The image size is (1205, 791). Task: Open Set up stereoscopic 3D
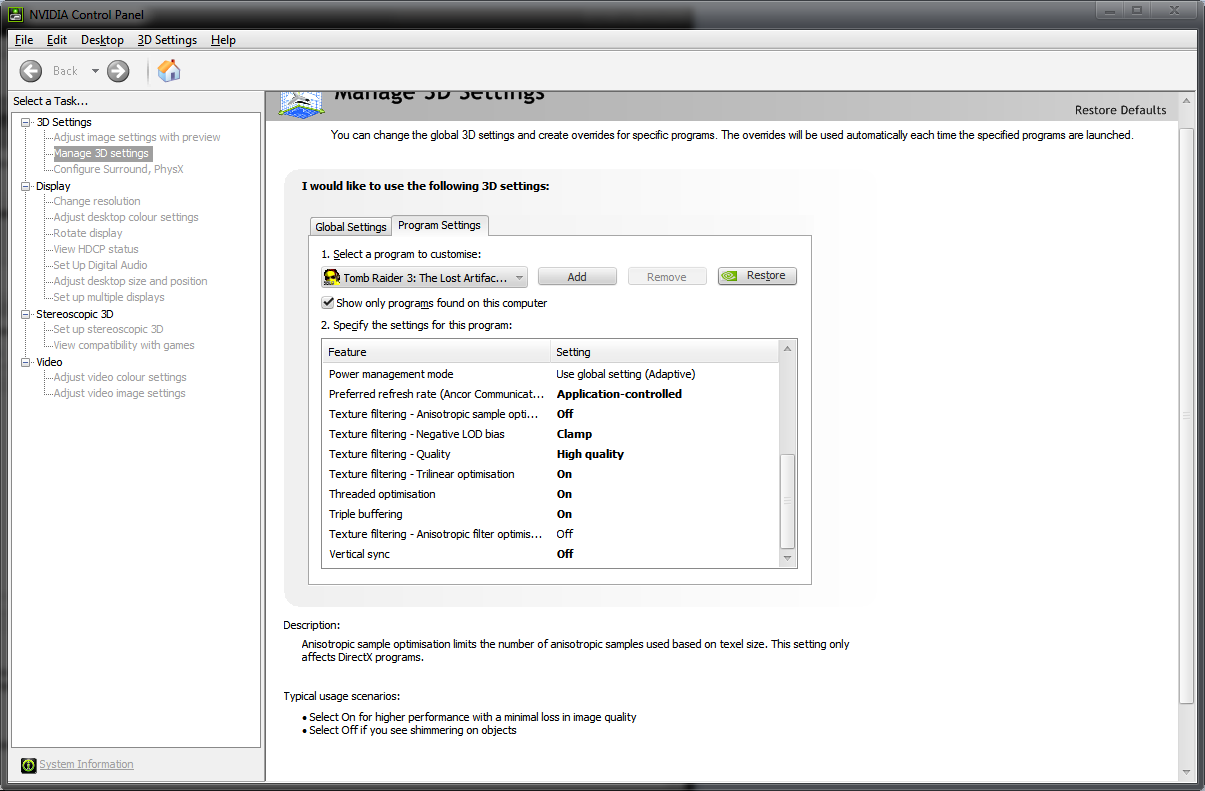click(x=108, y=330)
